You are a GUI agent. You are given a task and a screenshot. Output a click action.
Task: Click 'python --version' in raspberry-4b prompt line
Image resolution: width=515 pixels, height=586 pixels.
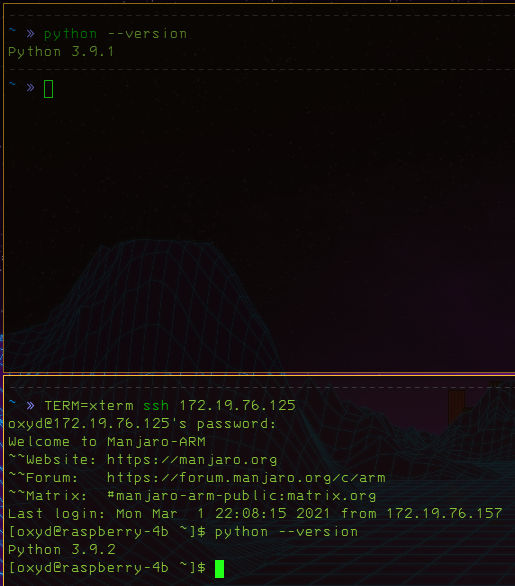(287, 532)
